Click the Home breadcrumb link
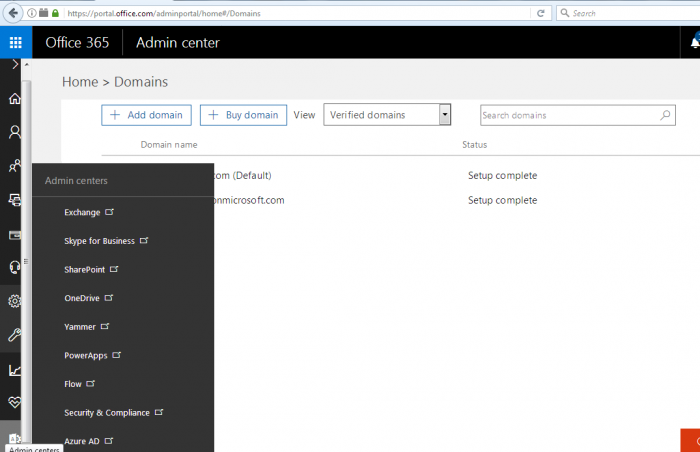Screen dimensions: 700x452 click(80, 82)
